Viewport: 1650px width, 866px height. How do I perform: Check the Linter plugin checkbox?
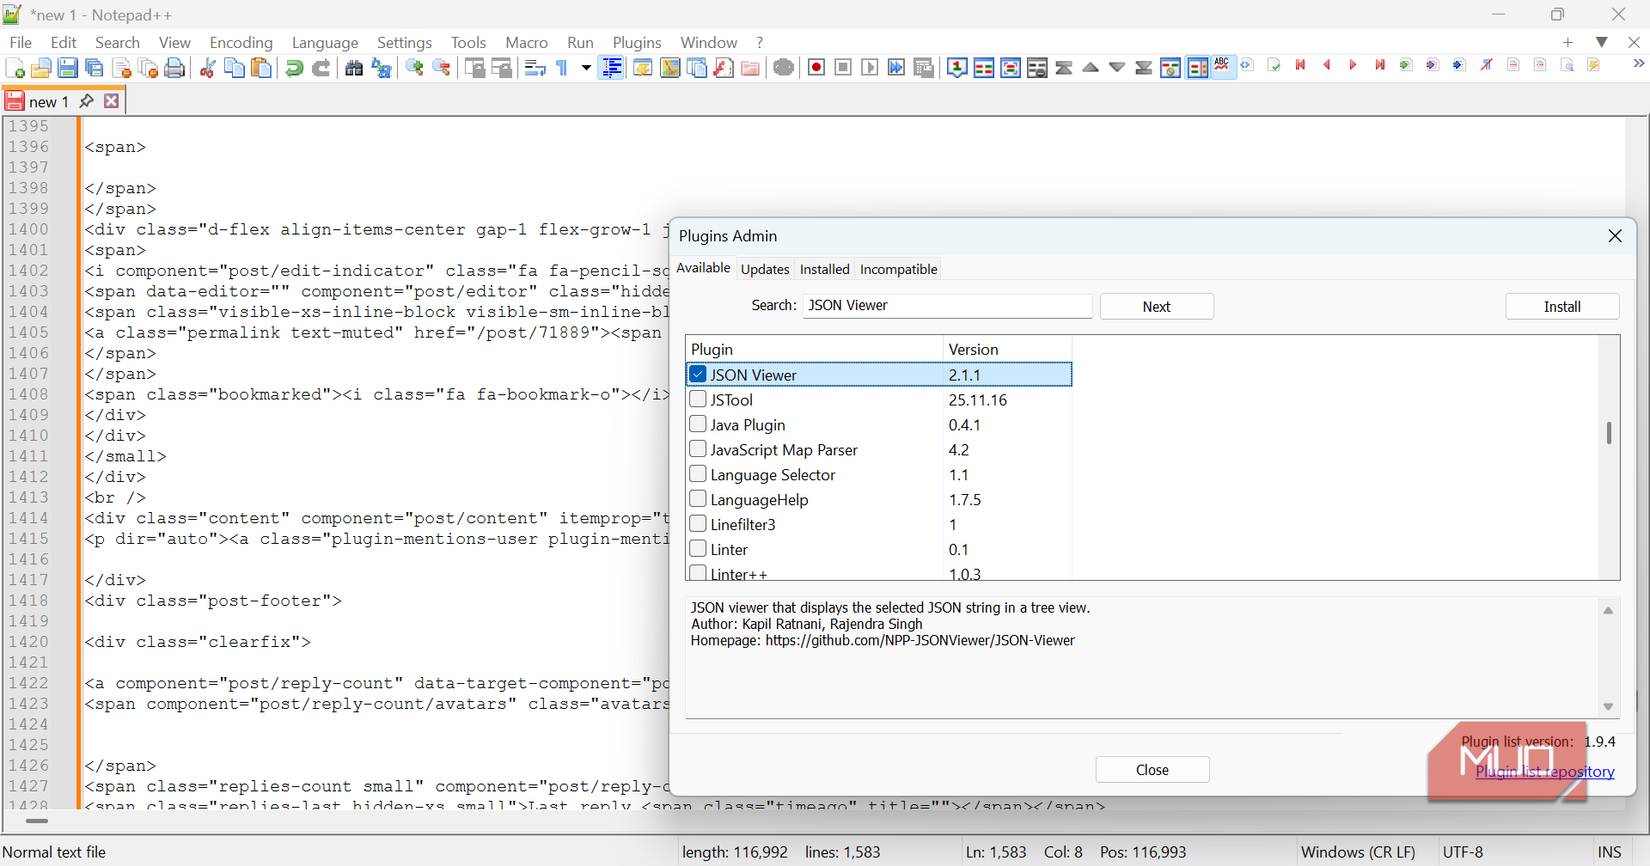tap(698, 549)
